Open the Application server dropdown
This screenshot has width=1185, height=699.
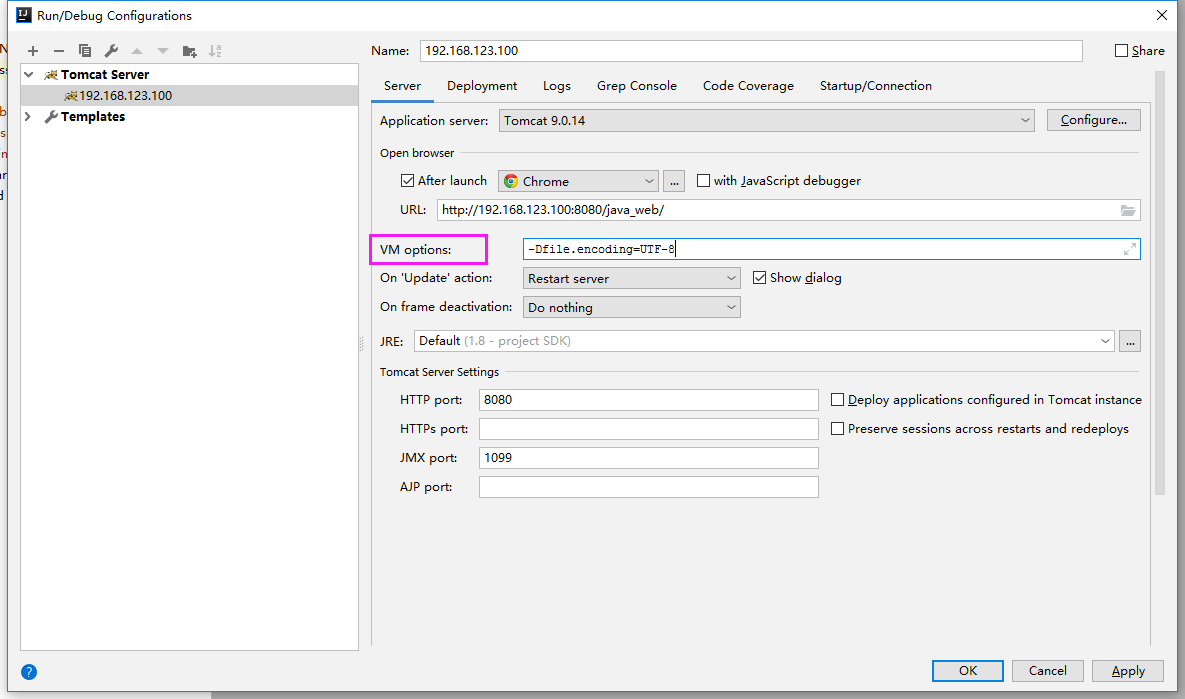tap(1024, 119)
